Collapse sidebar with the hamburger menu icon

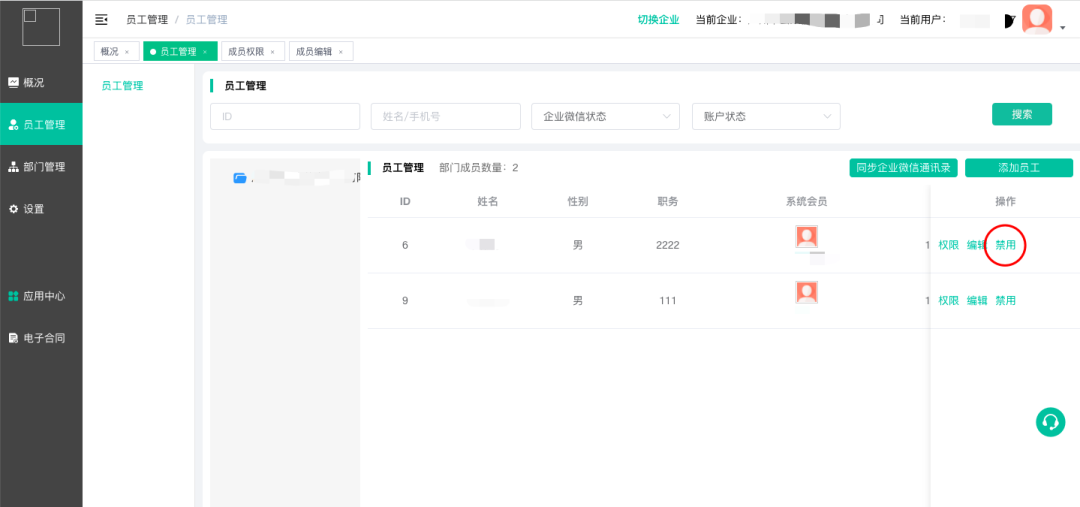101,20
